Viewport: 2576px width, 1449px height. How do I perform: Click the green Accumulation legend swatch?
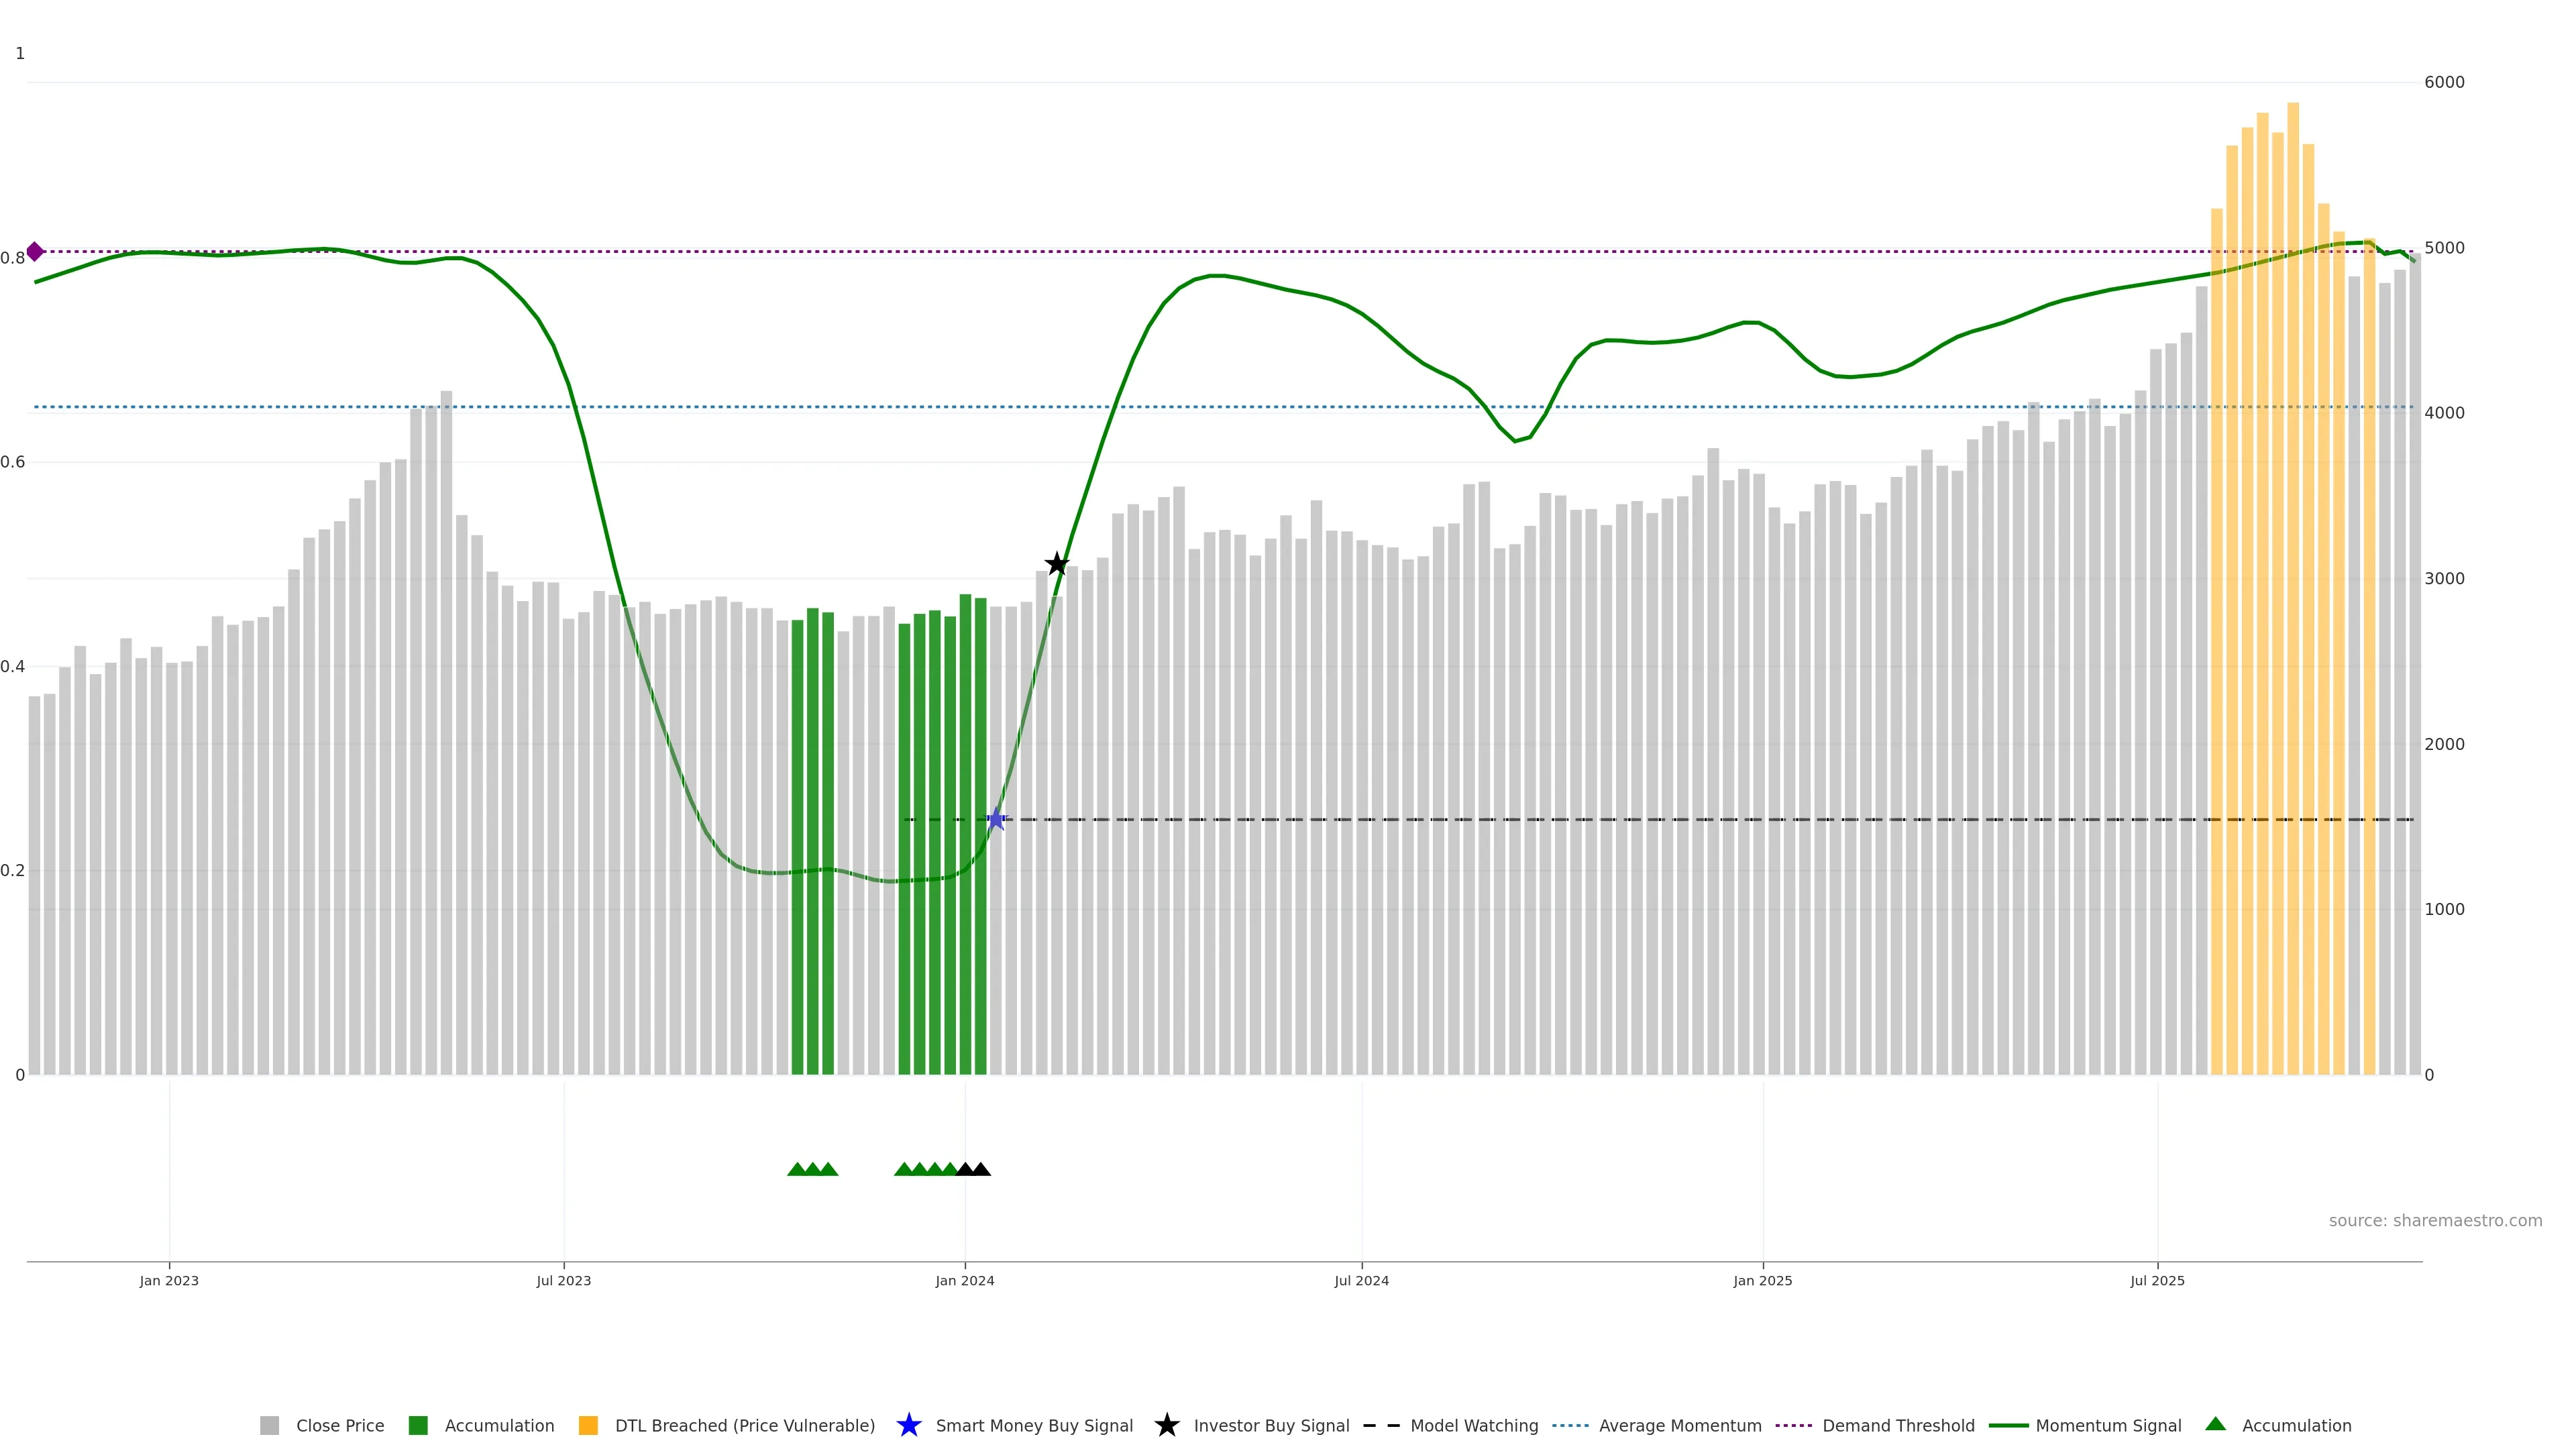pos(419,1426)
